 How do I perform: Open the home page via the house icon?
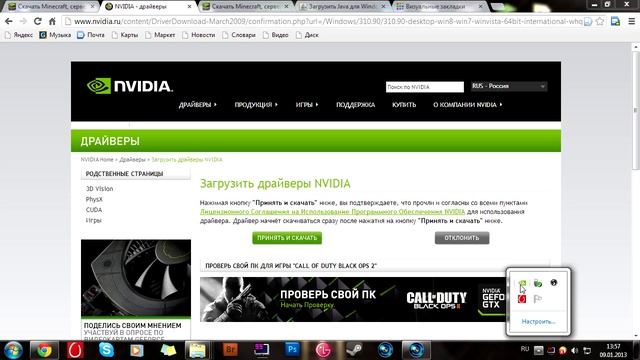[52, 21]
